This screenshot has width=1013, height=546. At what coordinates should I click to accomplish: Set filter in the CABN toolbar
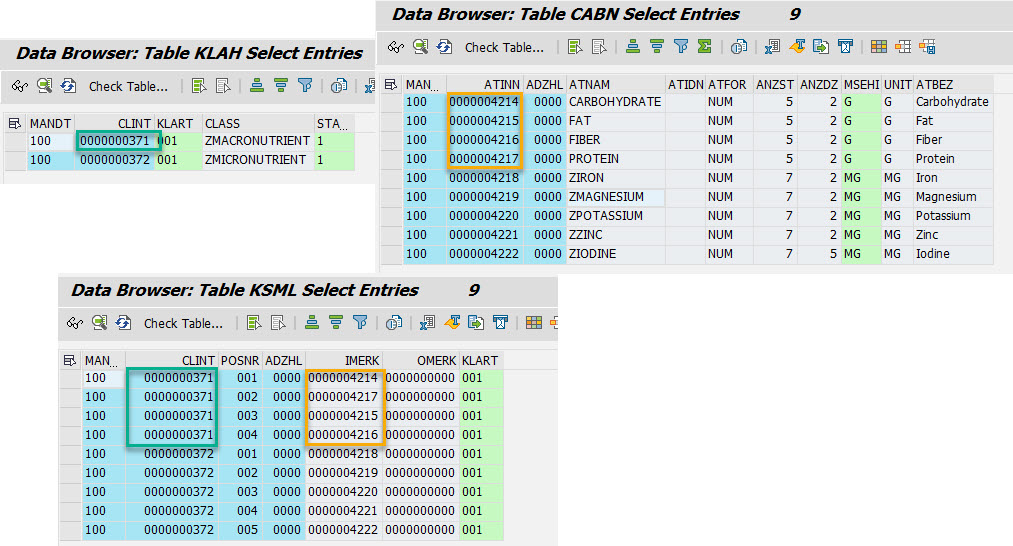coord(681,47)
